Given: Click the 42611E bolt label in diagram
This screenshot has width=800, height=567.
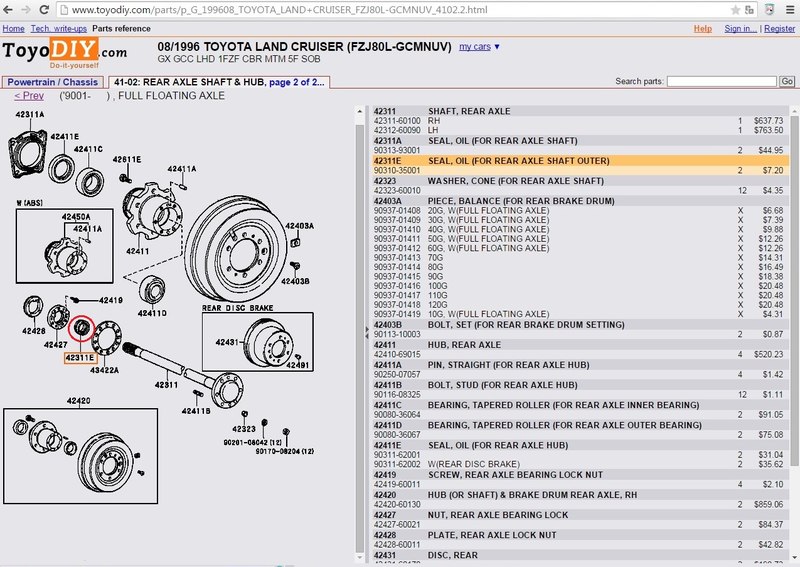Looking at the screenshot, I should [x=127, y=159].
